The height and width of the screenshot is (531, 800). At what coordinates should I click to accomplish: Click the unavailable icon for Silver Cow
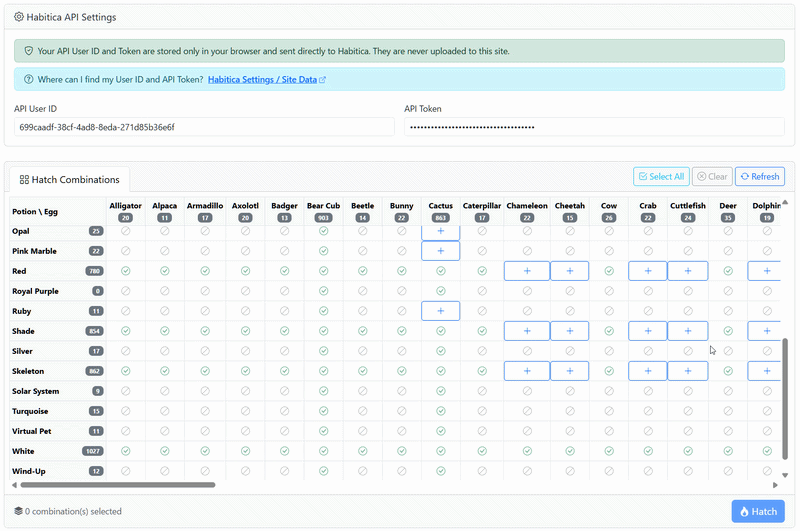[609, 351]
